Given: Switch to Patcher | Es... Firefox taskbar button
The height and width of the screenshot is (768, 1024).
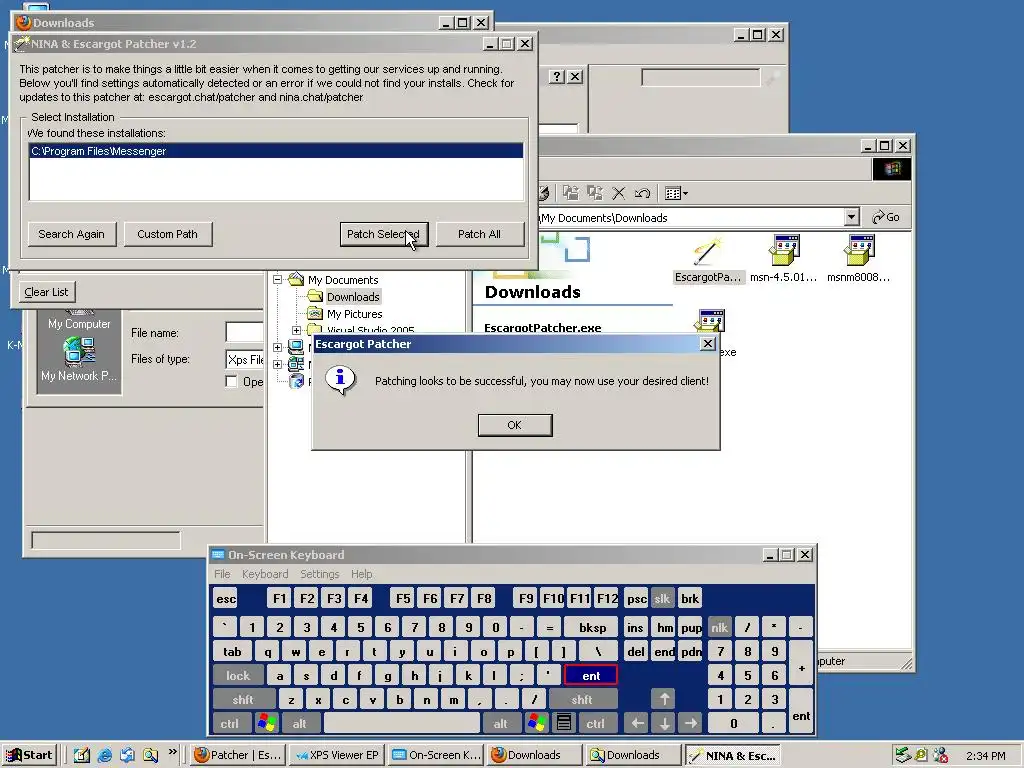Looking at the screenshot, I should point(239,755).
